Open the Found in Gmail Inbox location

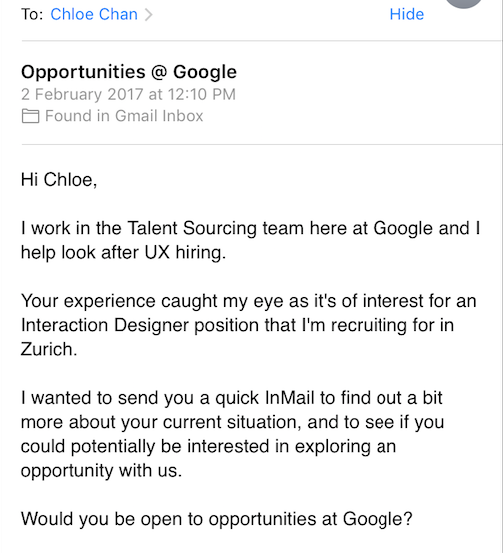point(124,116)
